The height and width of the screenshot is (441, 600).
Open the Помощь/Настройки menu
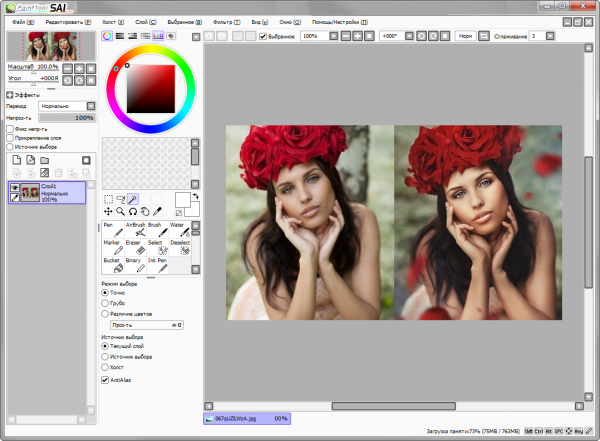(x=340, y=22)
